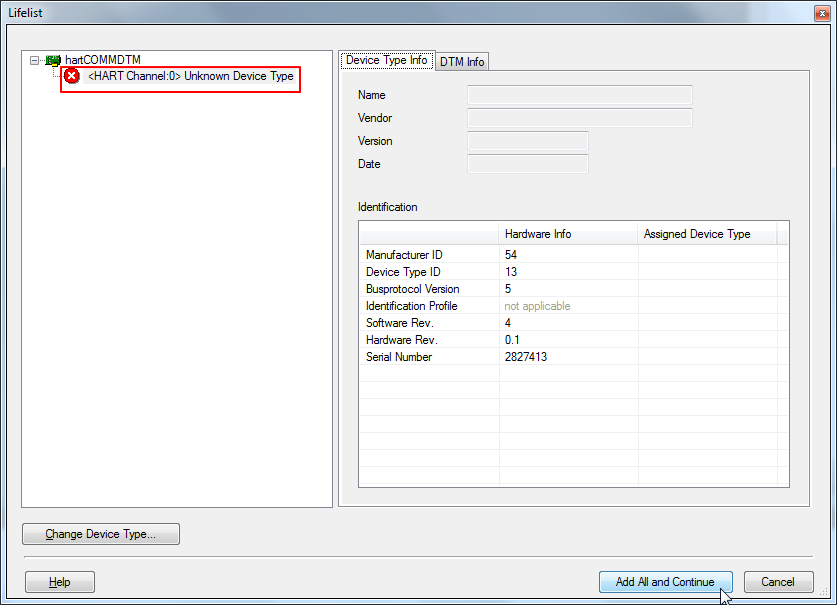Cancel the Lifelist dialog
Viewport: 837px width, 605px height.
click(778, 582)
